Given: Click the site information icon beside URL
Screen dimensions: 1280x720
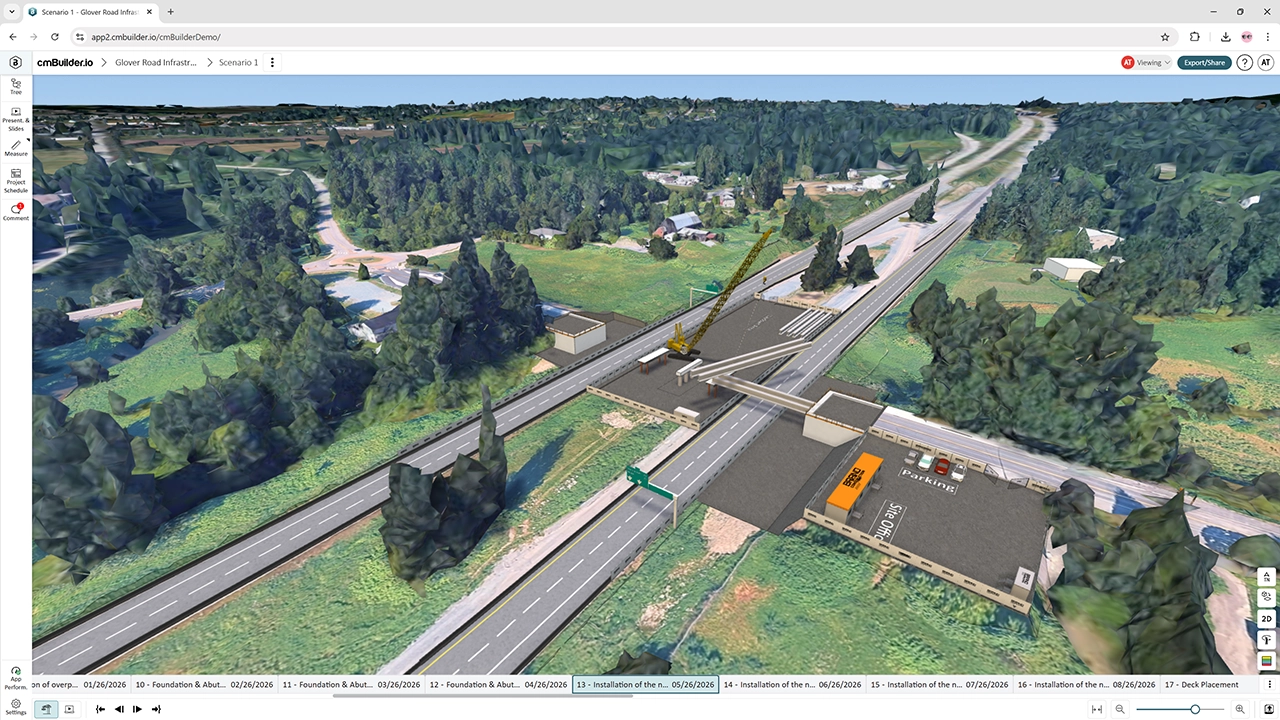Looking at the screenshot, I should coord(81,37).
